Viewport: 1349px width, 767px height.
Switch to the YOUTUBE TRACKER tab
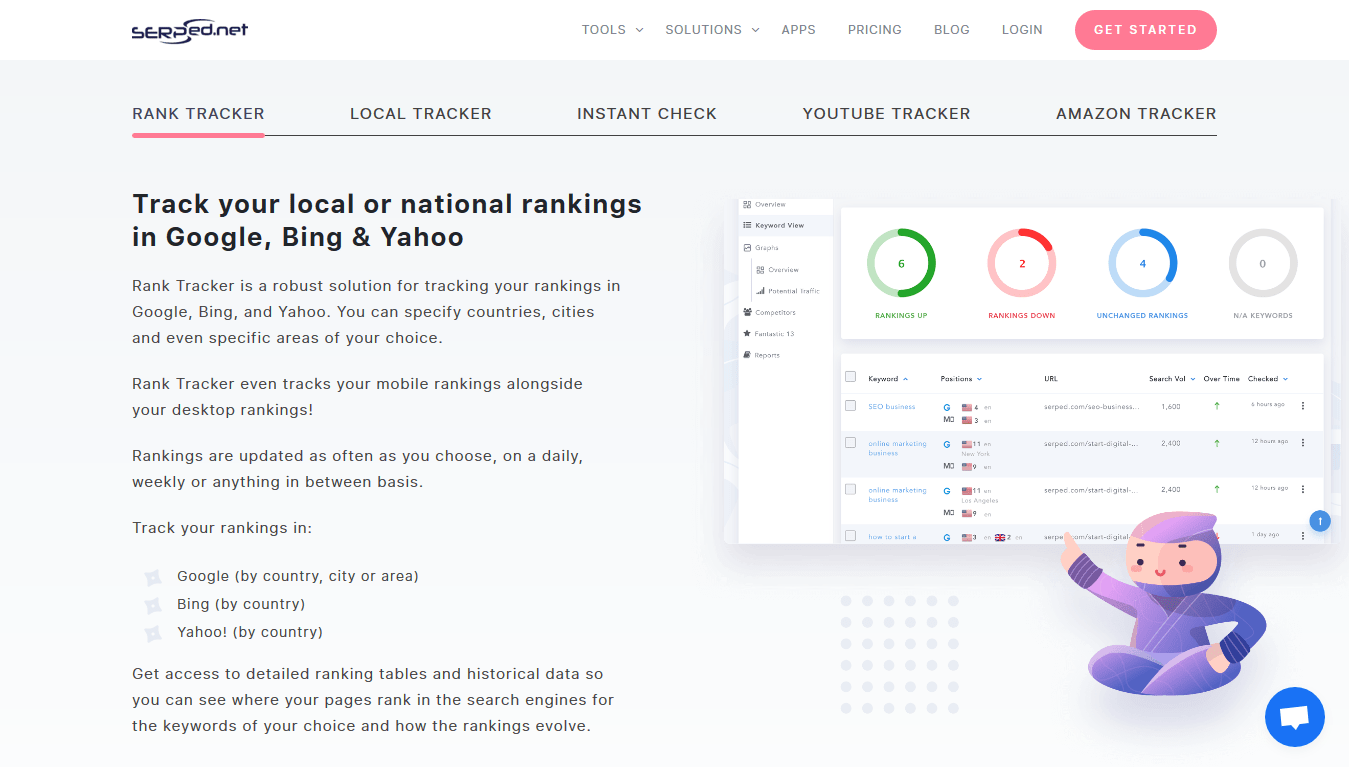(886, 113)
